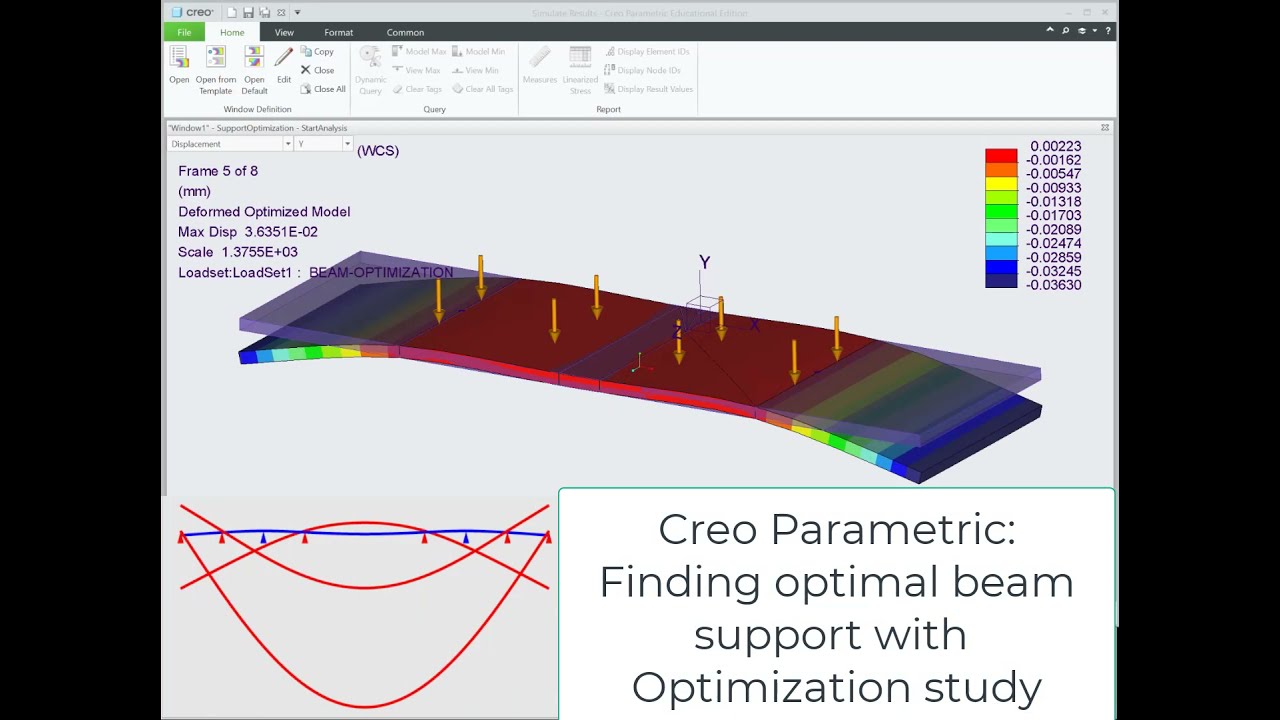The image size is (1280, 720).
Task: Click the Dynamic Query icon
Action: coord(370,58)
